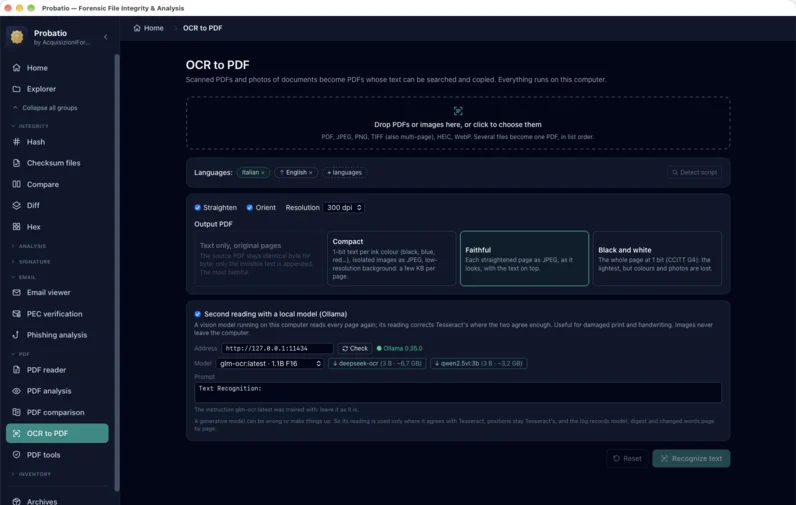The width and height of the screenshot is (796, 505).
Task: Open the glm-ocr model dropdown
Action: [270, 363]
